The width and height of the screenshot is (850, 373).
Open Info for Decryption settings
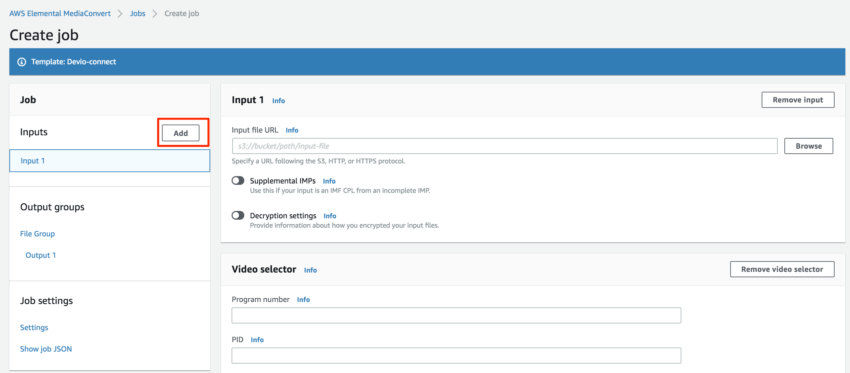pos(330,216)
